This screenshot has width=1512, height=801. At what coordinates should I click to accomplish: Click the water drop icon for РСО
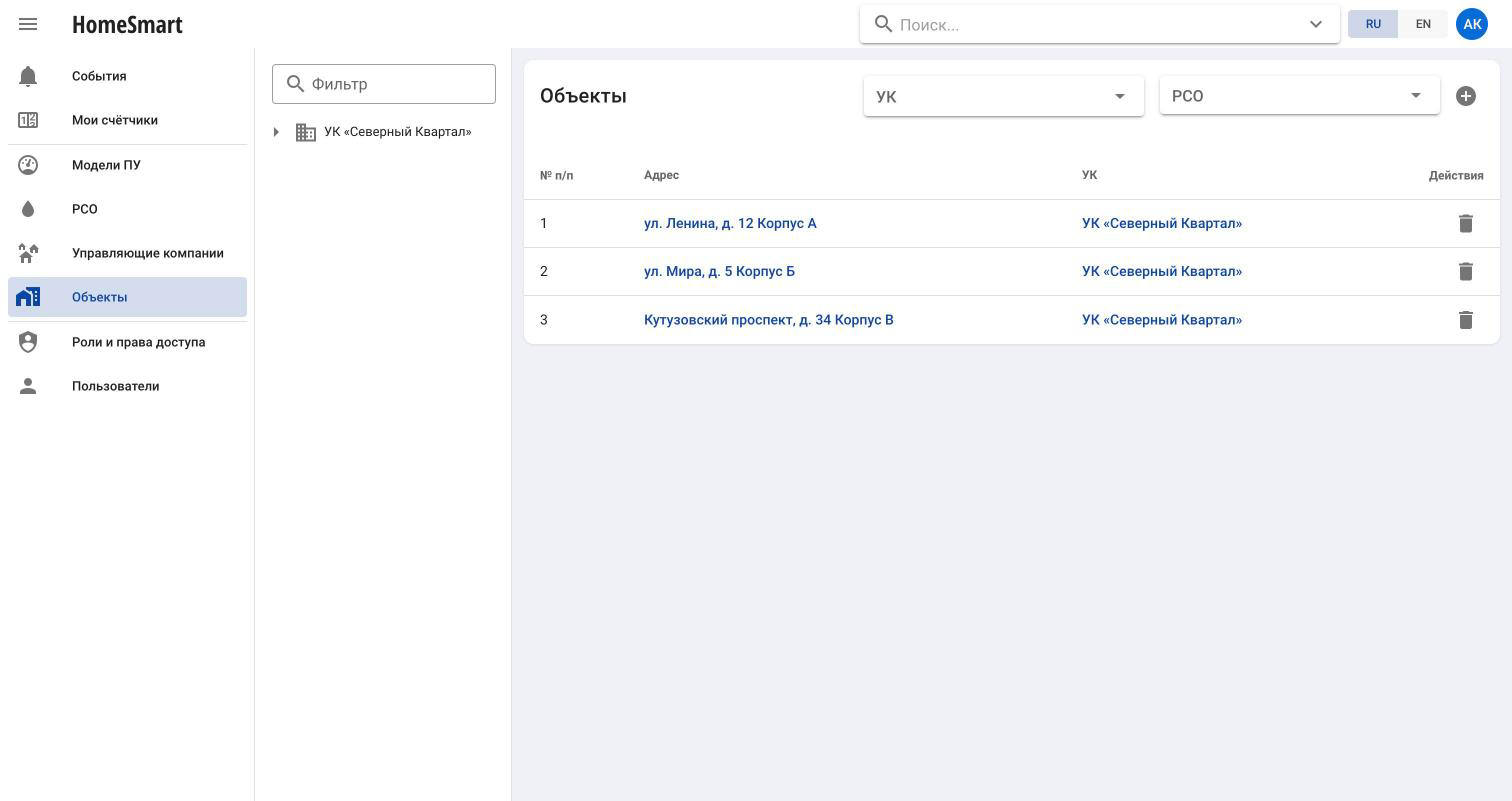point(28,209)
